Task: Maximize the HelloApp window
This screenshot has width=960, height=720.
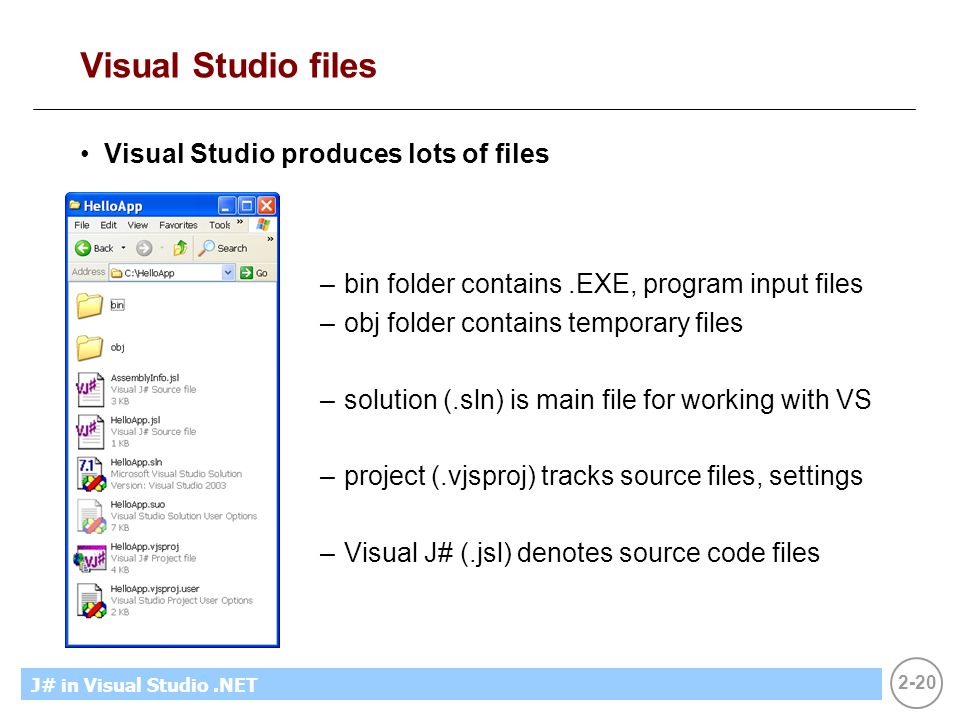Action: coord(246,205)
